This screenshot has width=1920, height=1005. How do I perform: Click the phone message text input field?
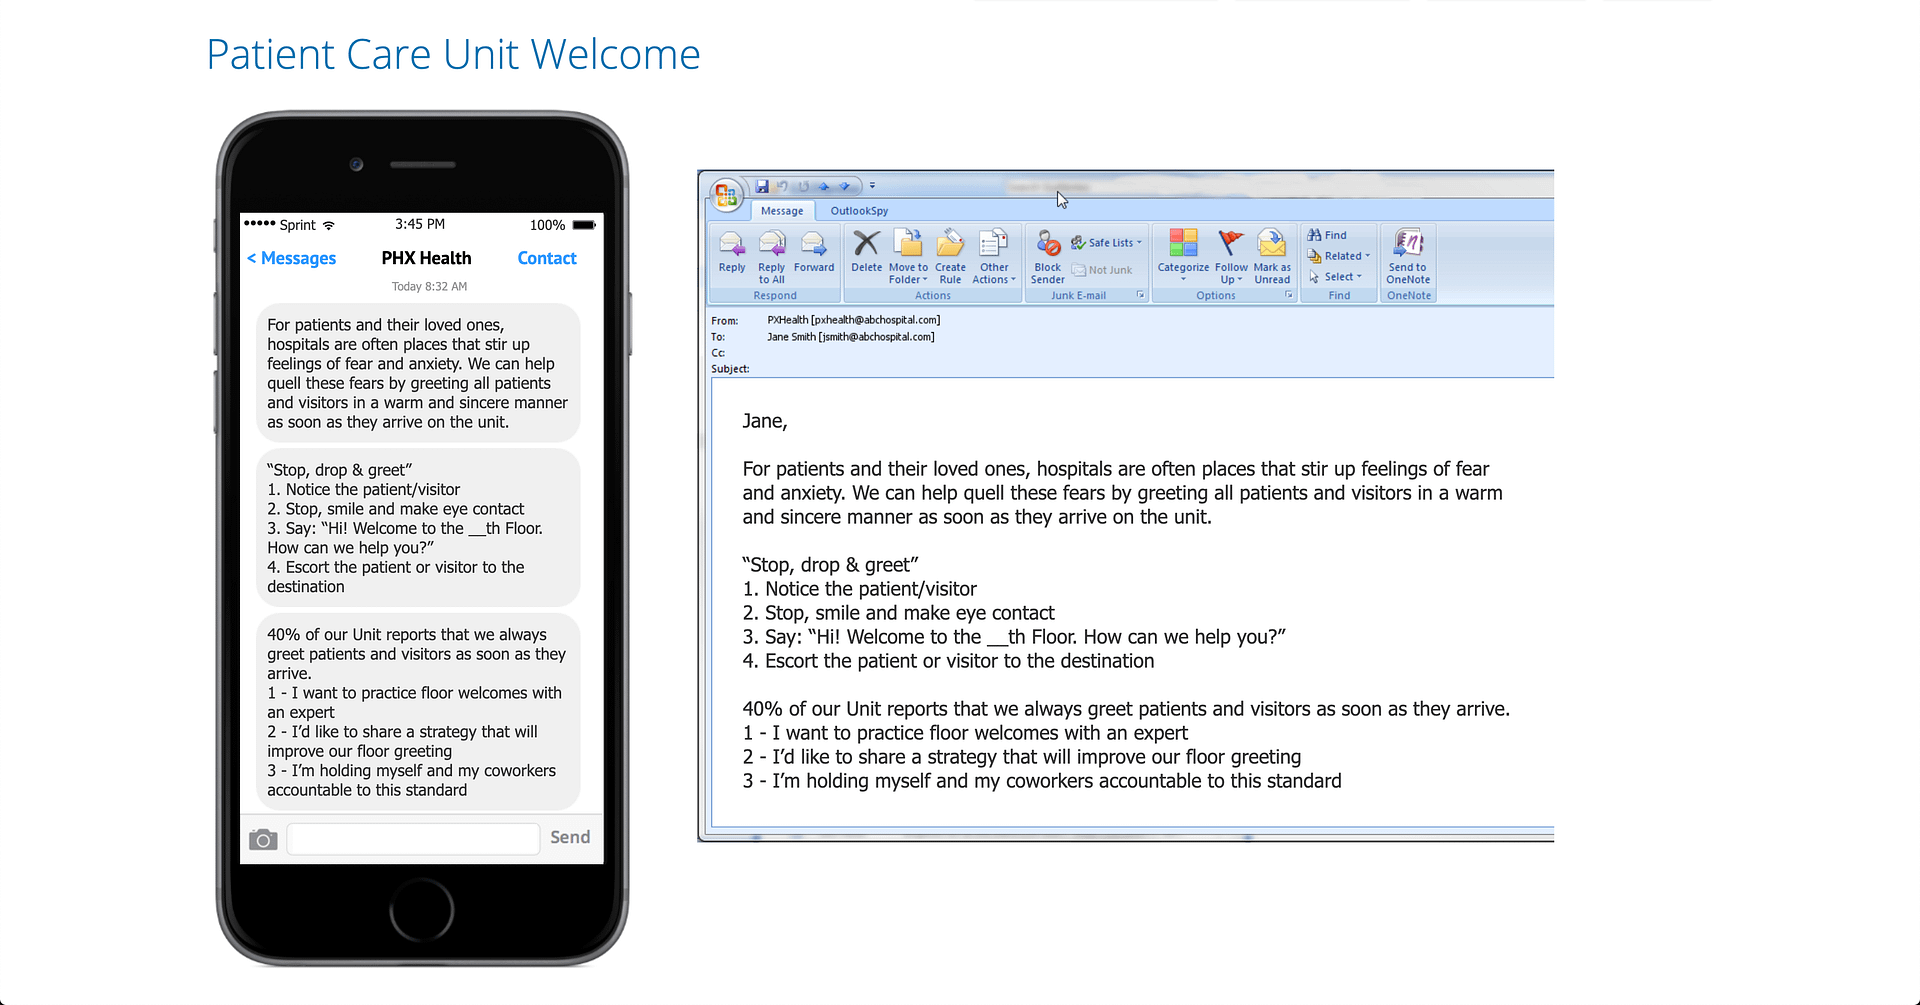coord(413,838)
